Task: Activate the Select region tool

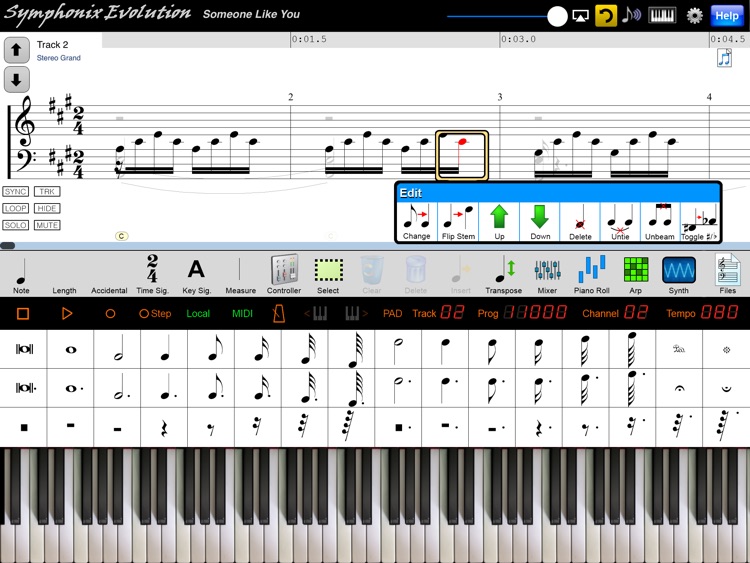Action: tap(328, 275)
